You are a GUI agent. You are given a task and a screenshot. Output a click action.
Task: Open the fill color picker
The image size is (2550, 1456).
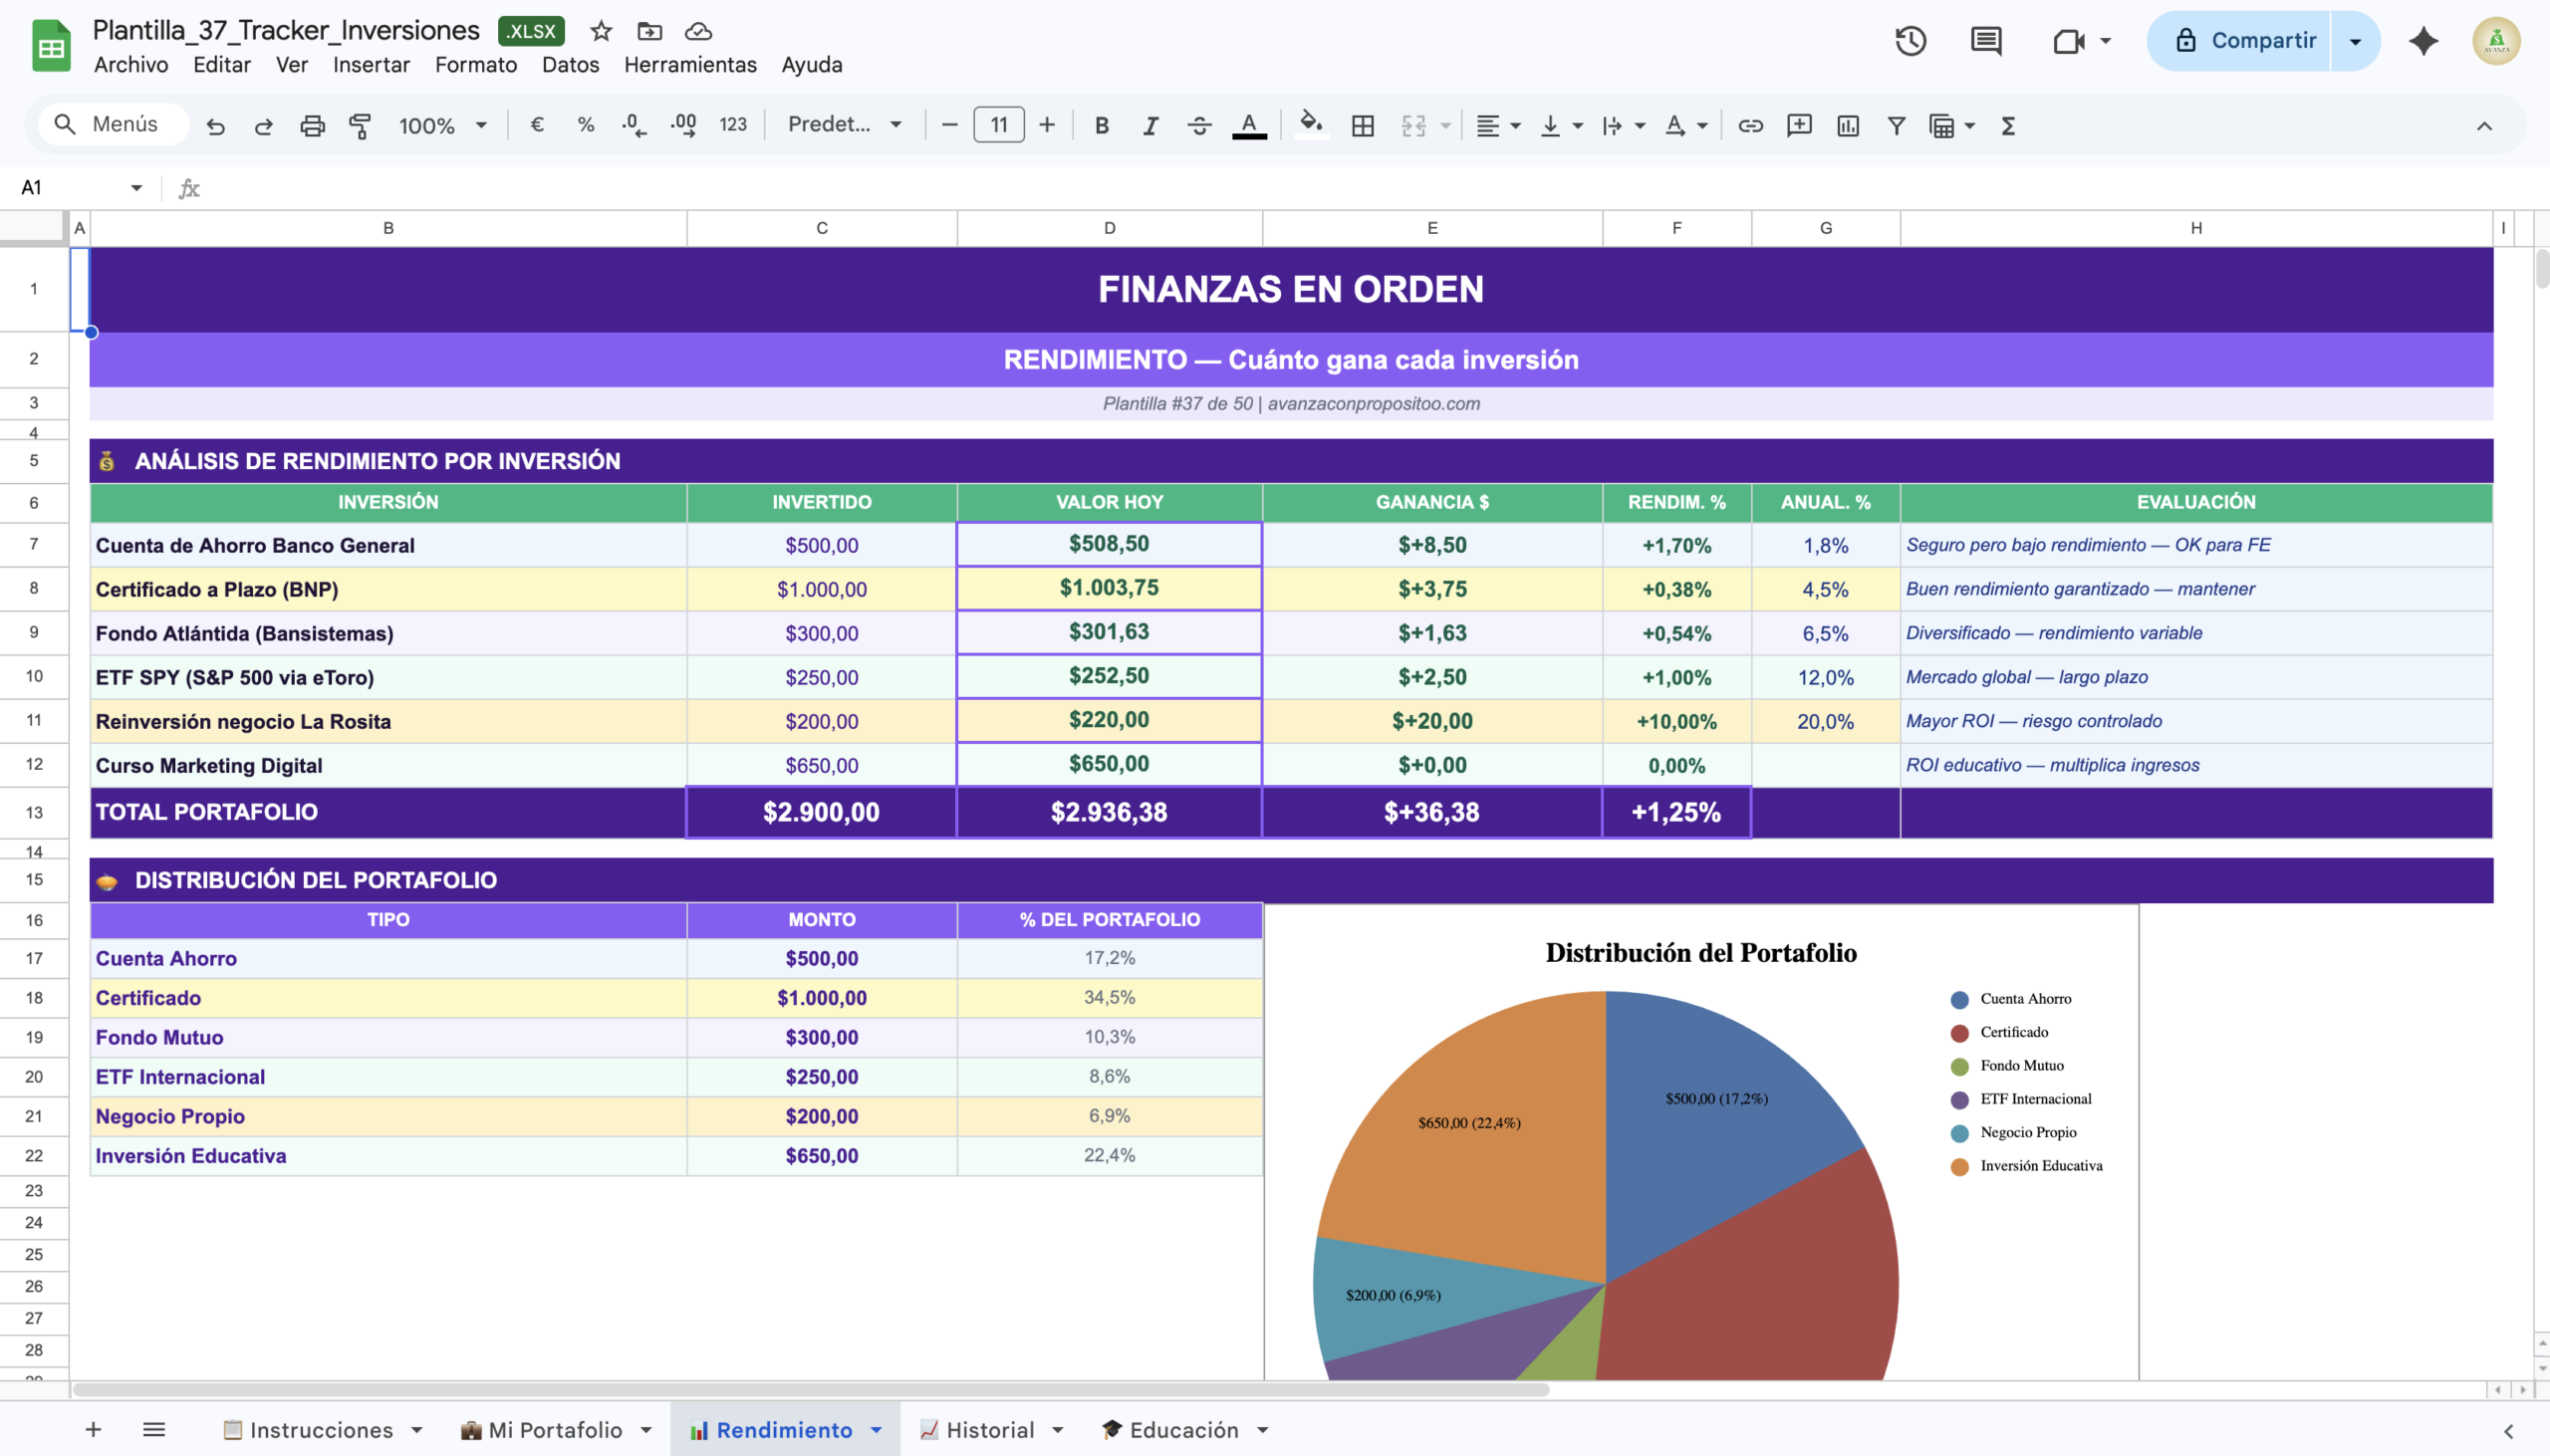(x=1310, y=125)
